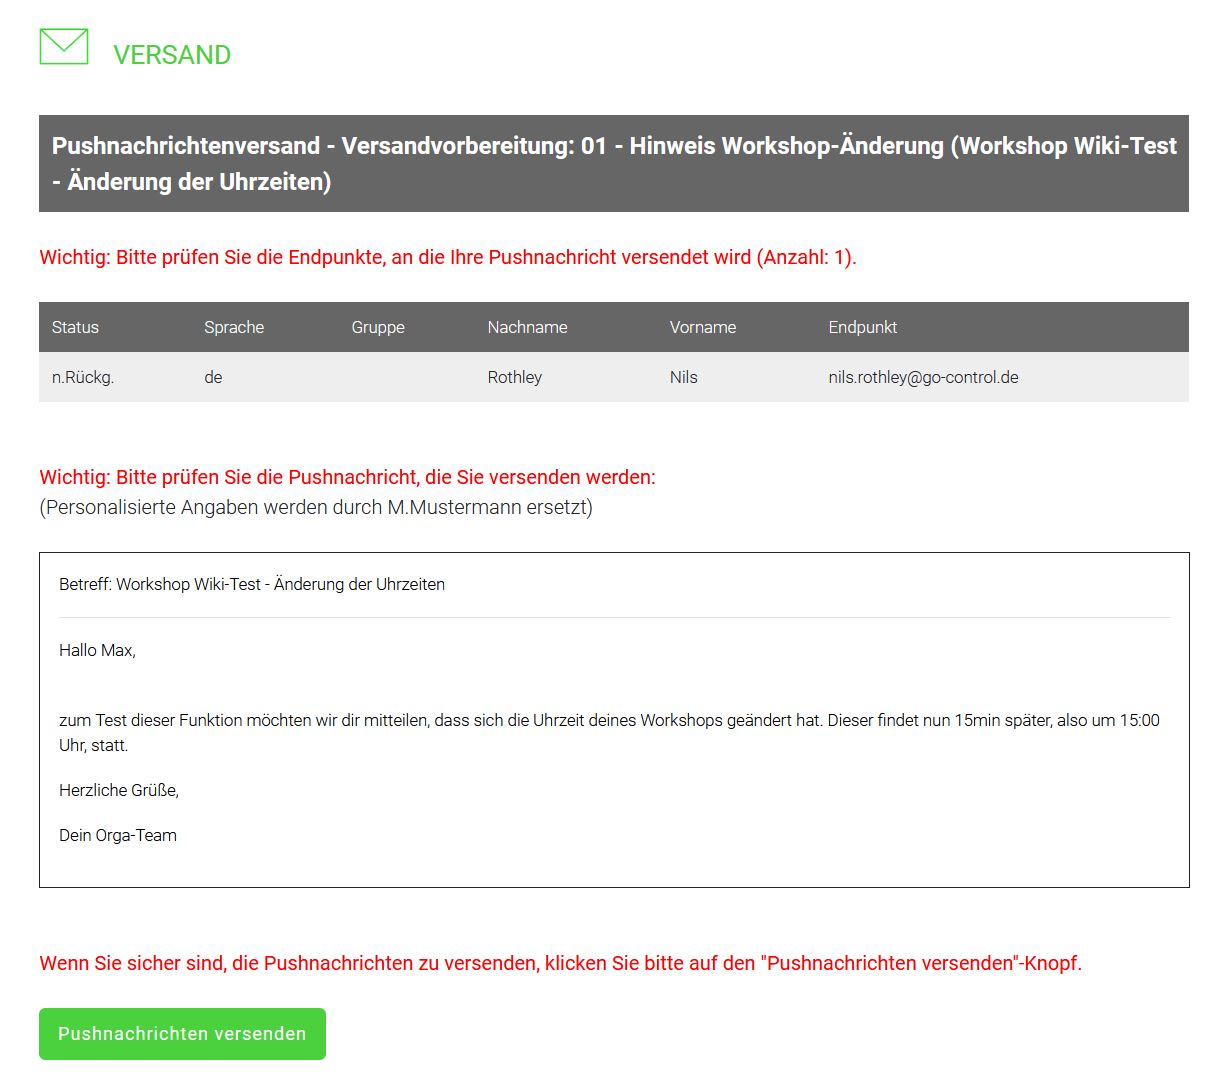Select the Rothley last name cell
The height and width of the screenshot is (1084, 1227).
514,377
